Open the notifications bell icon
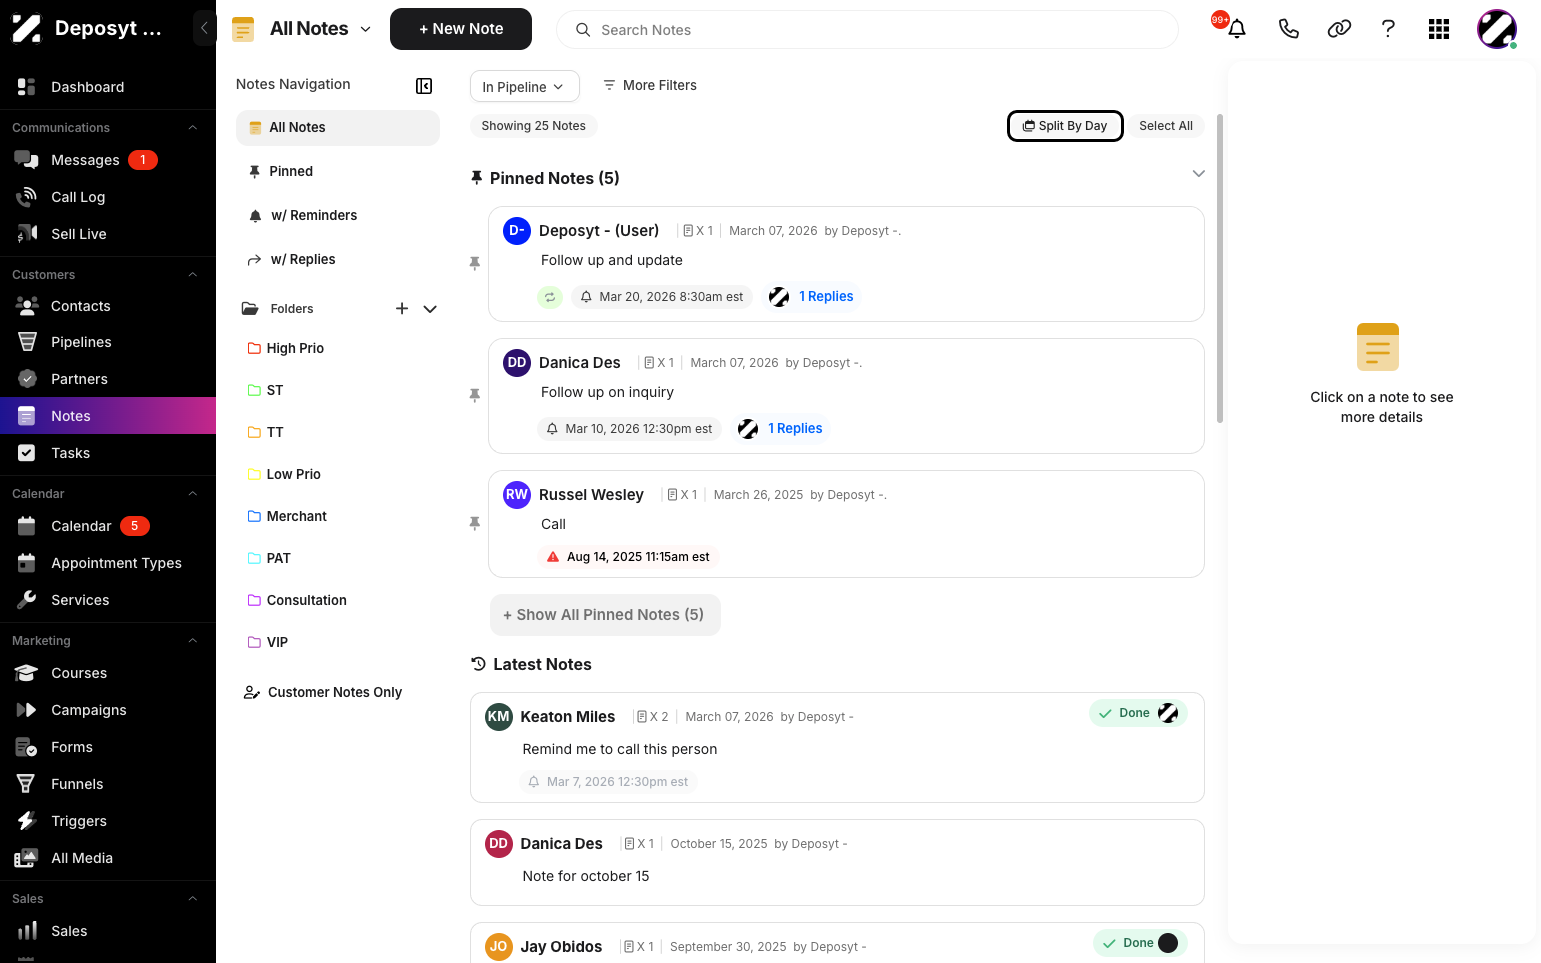 1237,29
